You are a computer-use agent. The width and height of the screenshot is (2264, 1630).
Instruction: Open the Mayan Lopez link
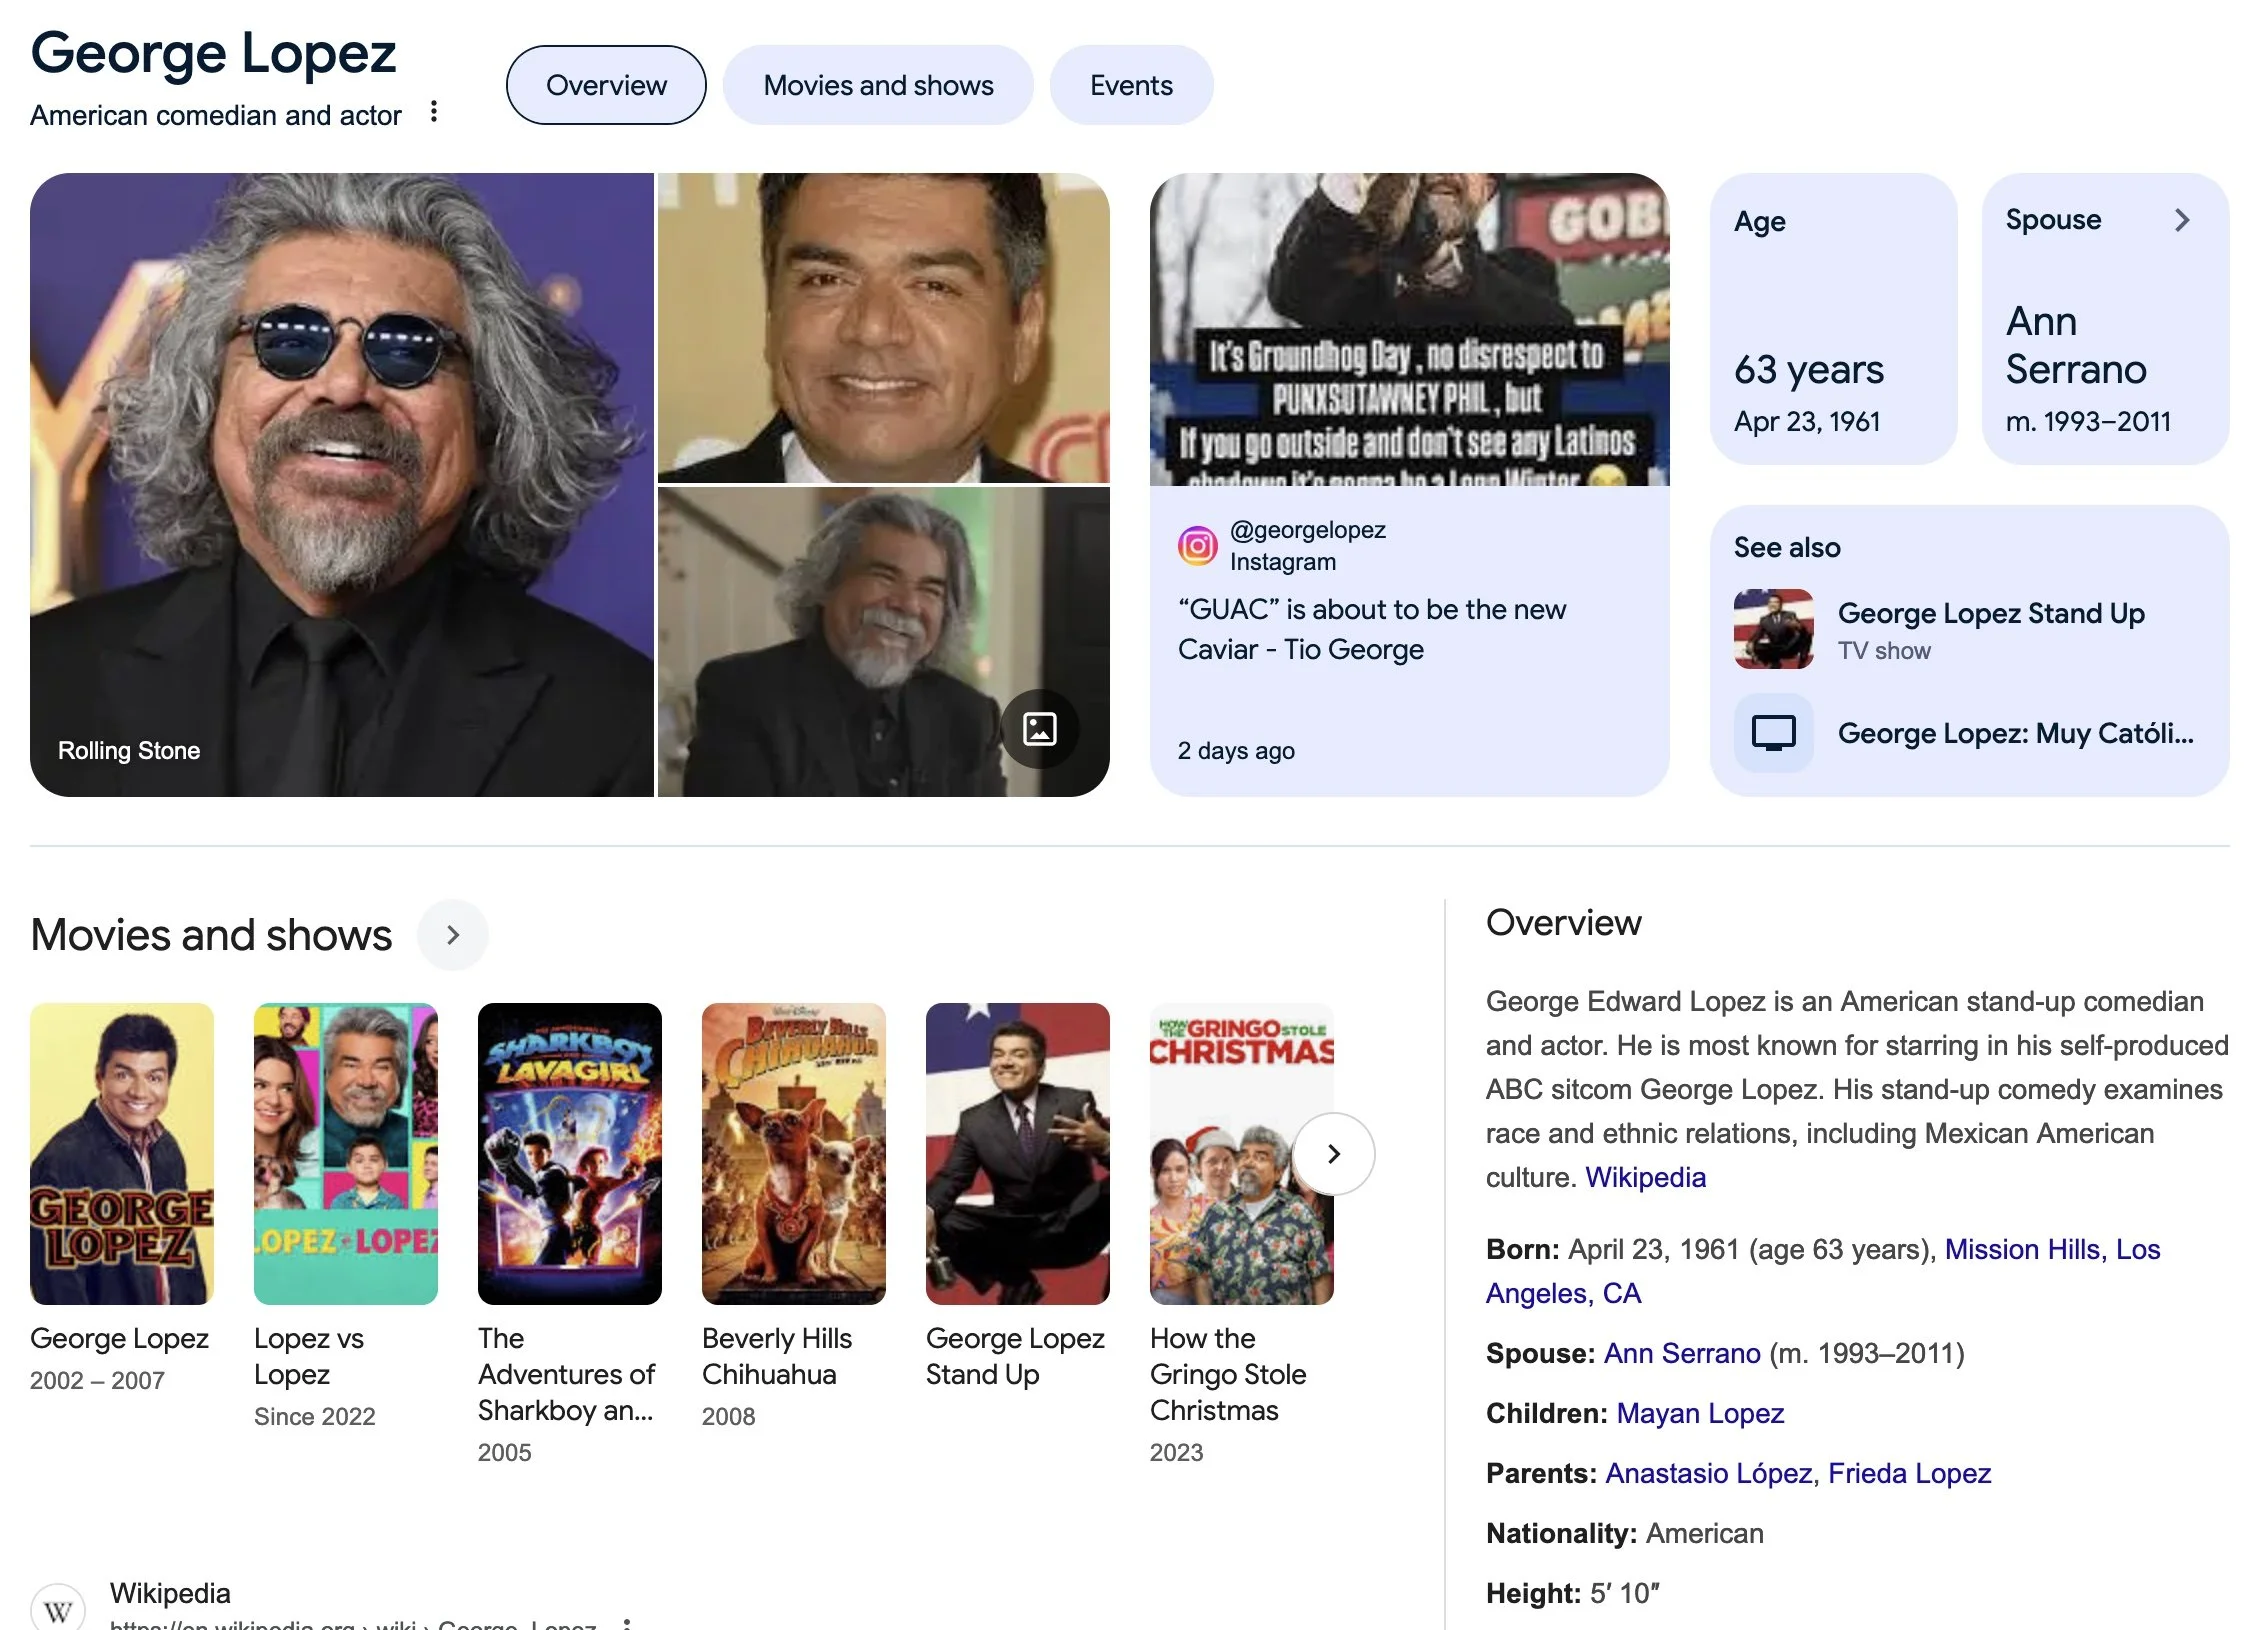pyautogui.click(x=1699, y=1413)
